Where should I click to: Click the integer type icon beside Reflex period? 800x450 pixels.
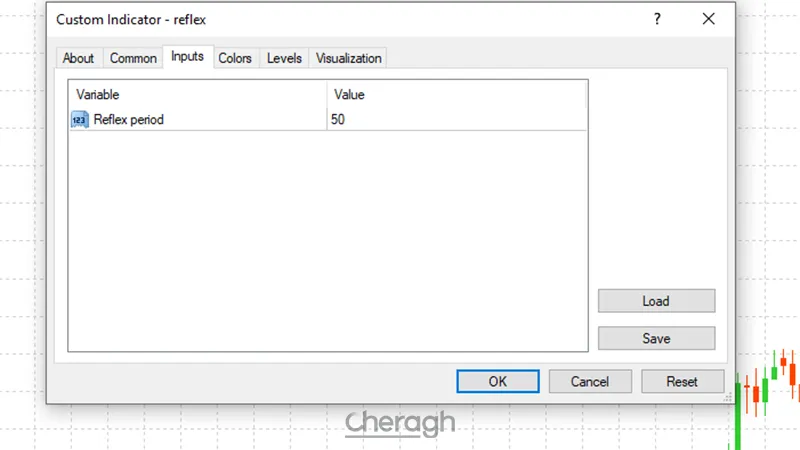tap(79, 120)
